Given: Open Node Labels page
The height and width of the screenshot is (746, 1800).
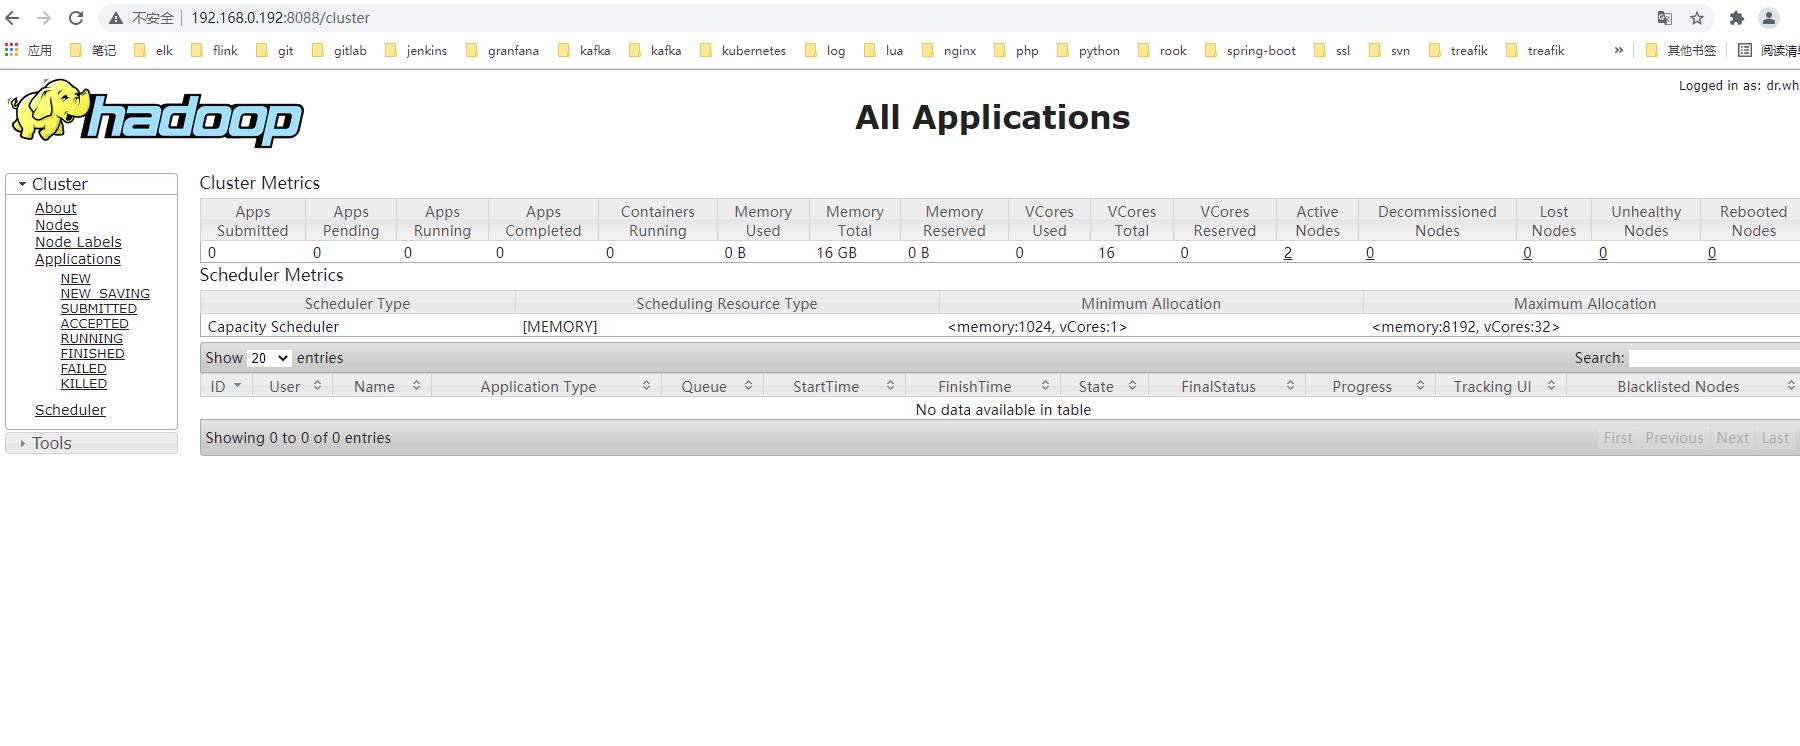Looking at the screenshot, I should pos(78,242).
